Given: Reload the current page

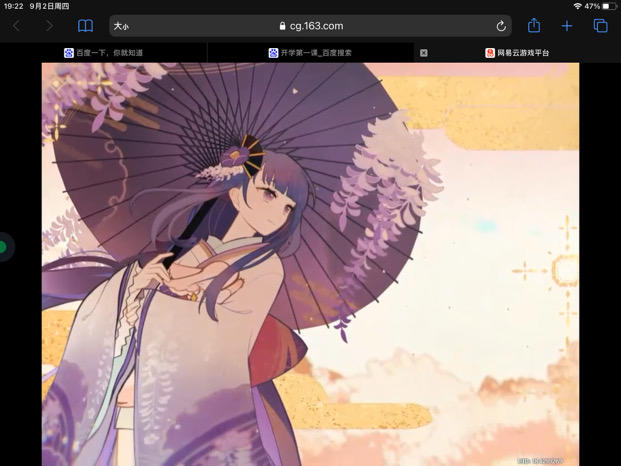Looking at the screenshot, I should coord(501,26).
